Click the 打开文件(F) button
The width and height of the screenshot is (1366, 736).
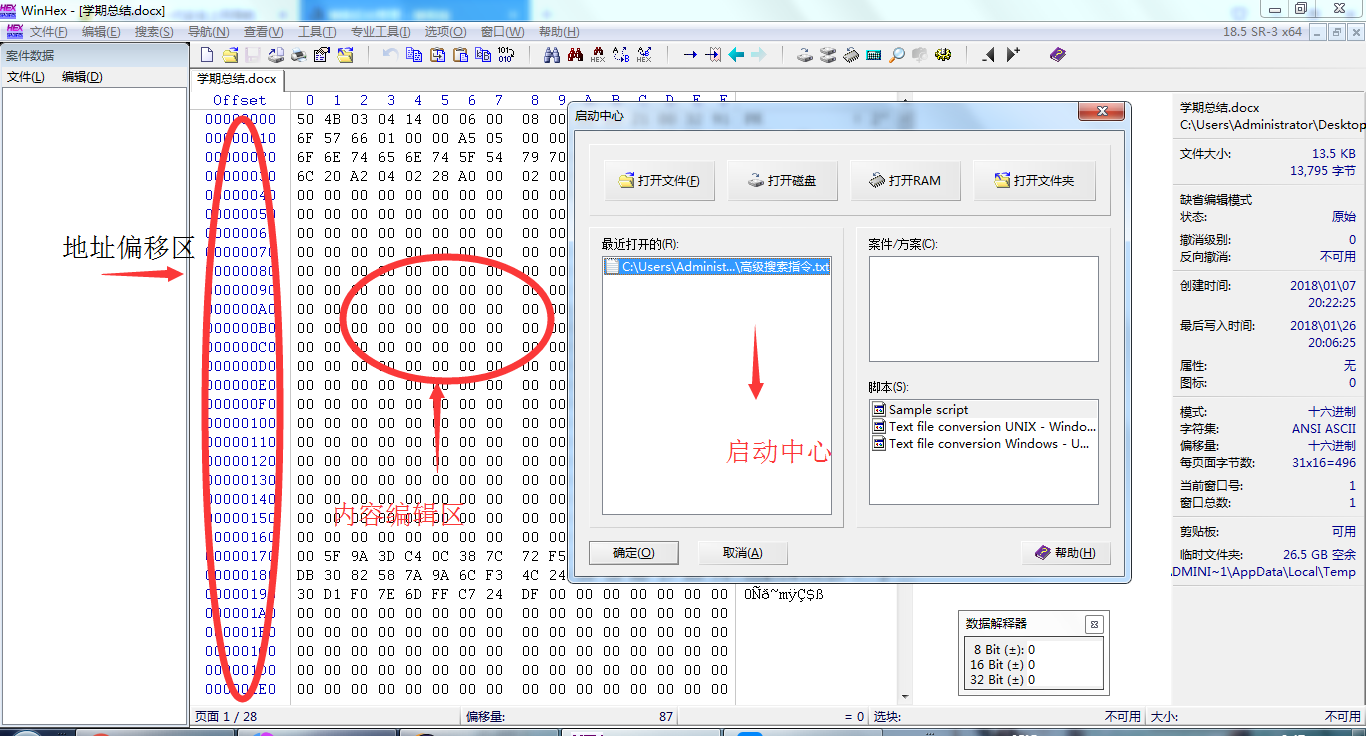click(x=660, y=181)
